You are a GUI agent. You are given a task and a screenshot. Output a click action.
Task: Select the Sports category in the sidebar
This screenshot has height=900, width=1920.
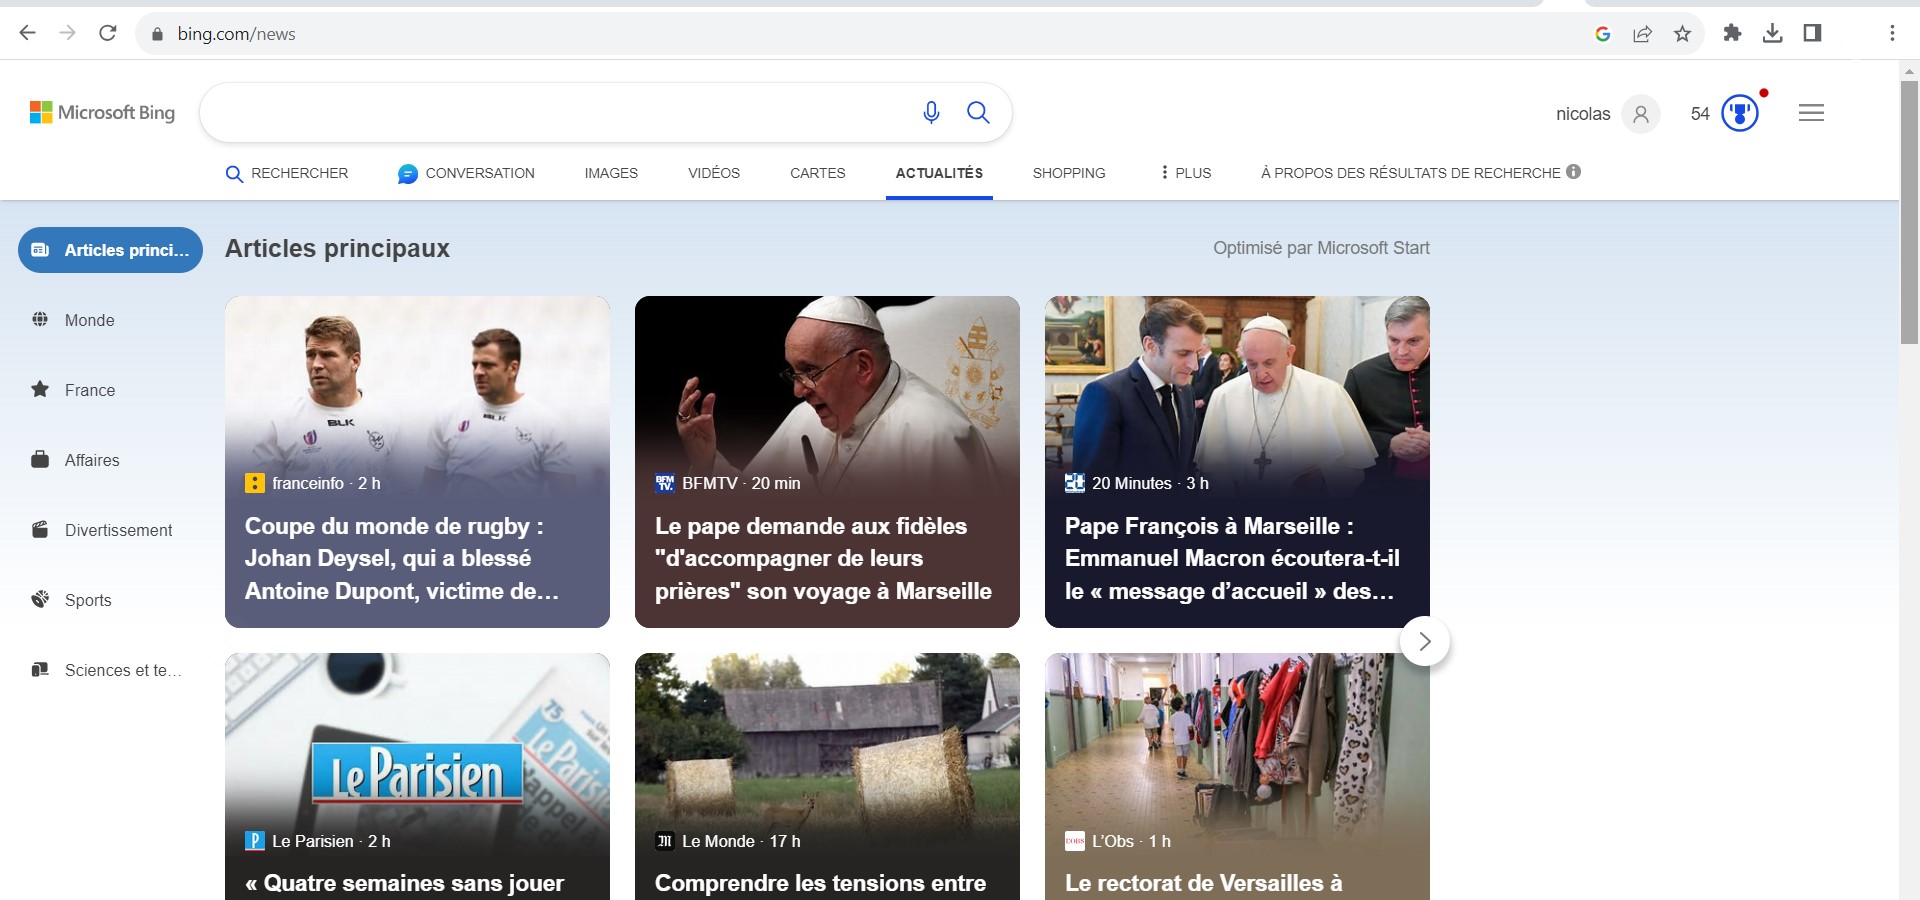pyautogui.click(x=88, y=600)
